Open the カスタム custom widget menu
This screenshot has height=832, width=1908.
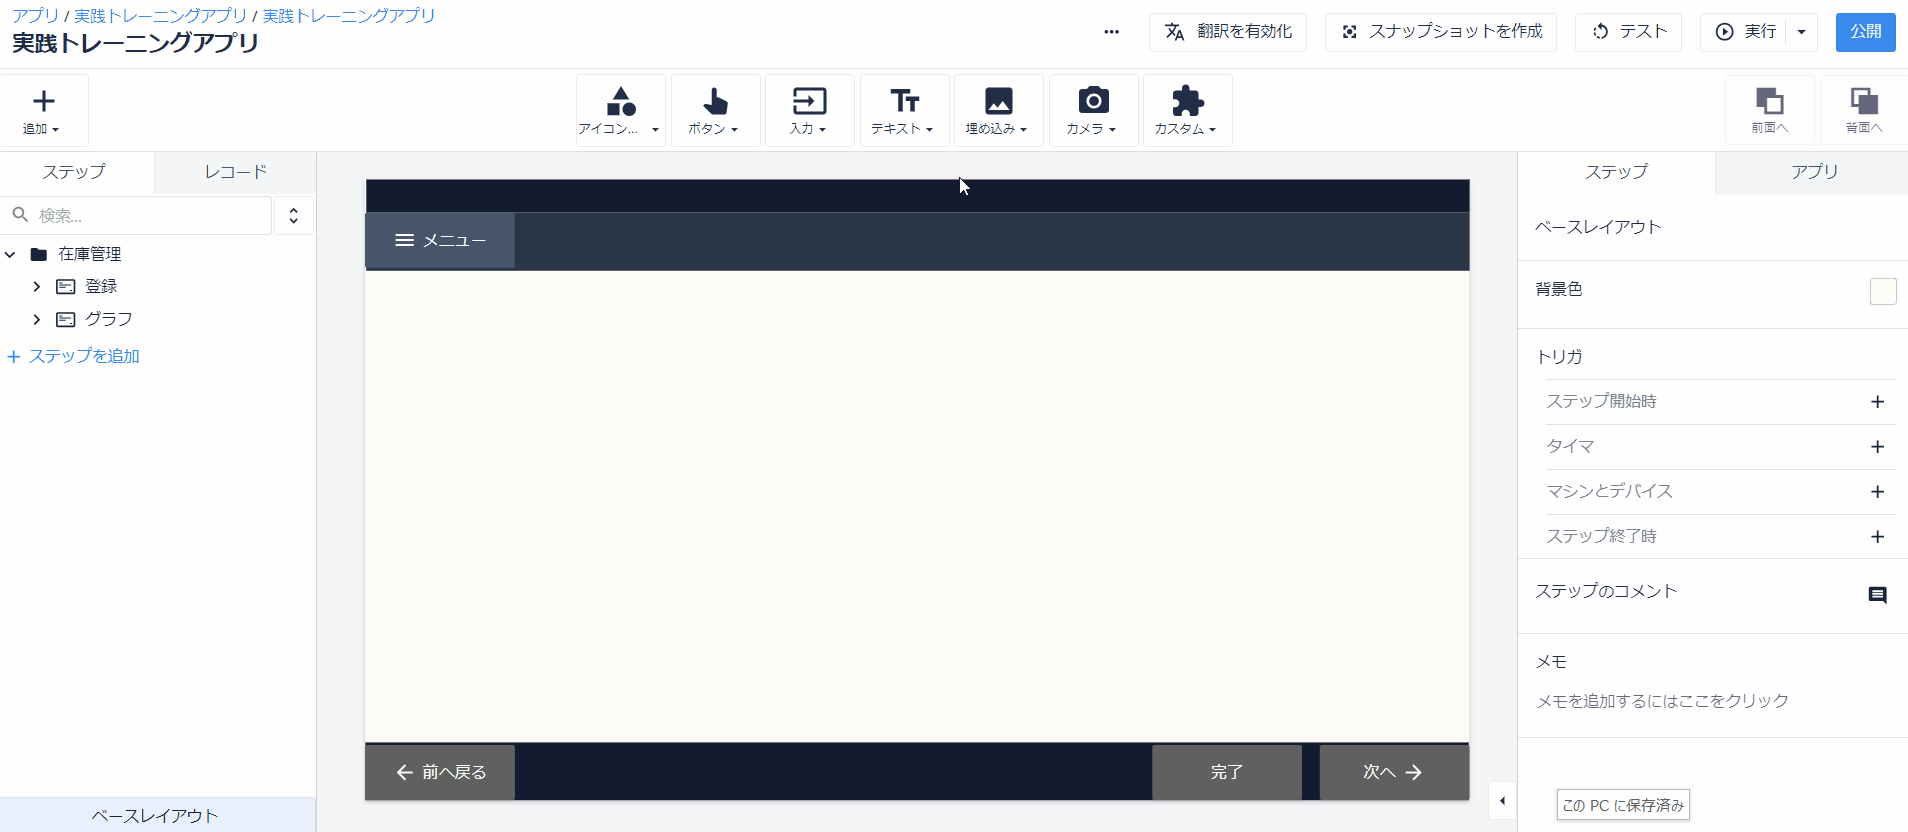[x=1187, y=110]
